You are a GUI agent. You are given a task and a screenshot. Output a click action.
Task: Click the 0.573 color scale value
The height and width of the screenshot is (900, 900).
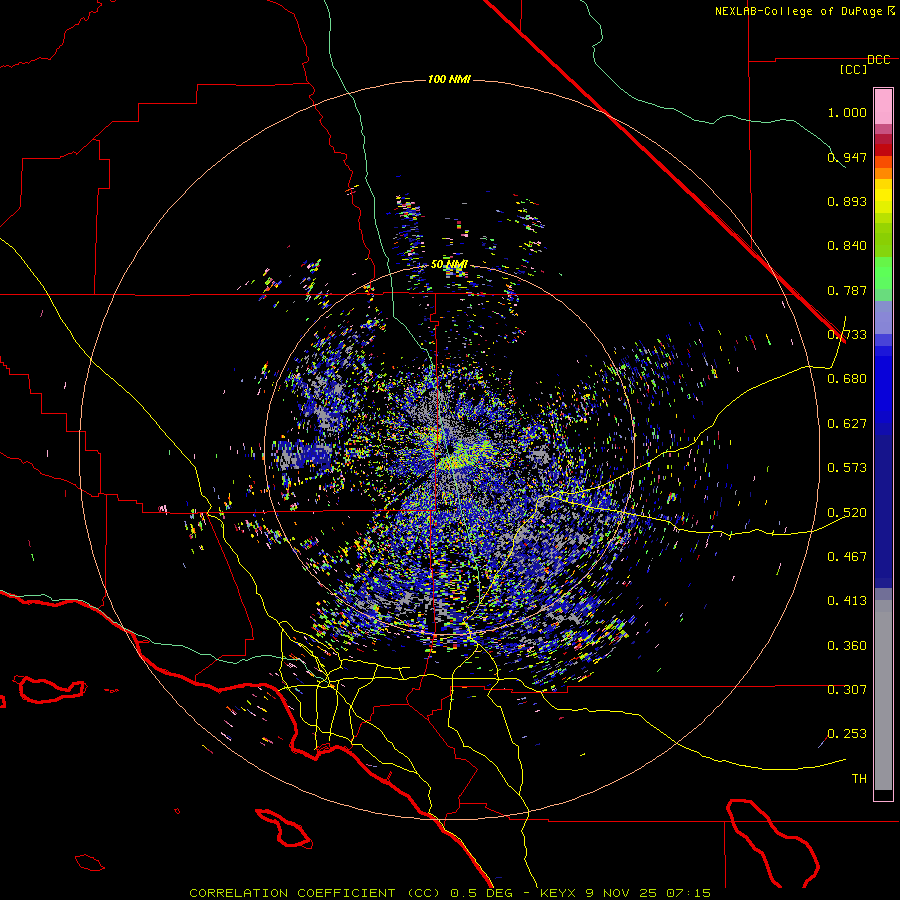coord(847,468)
